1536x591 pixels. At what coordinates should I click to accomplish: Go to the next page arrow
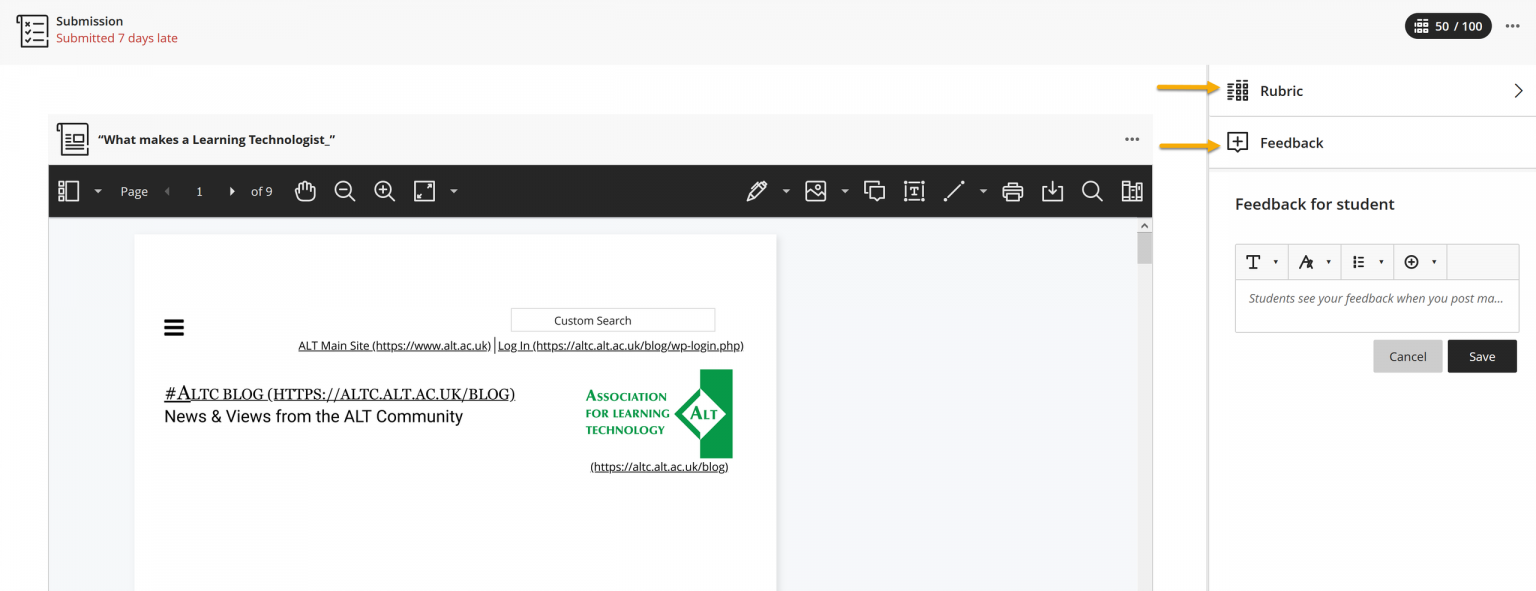coord(232,191)
